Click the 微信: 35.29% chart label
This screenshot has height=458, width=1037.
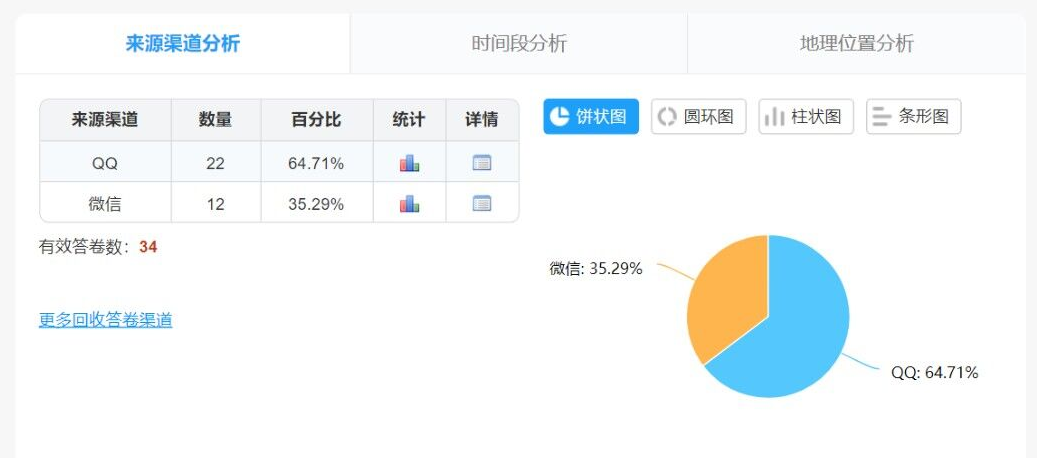pos(595,268)
